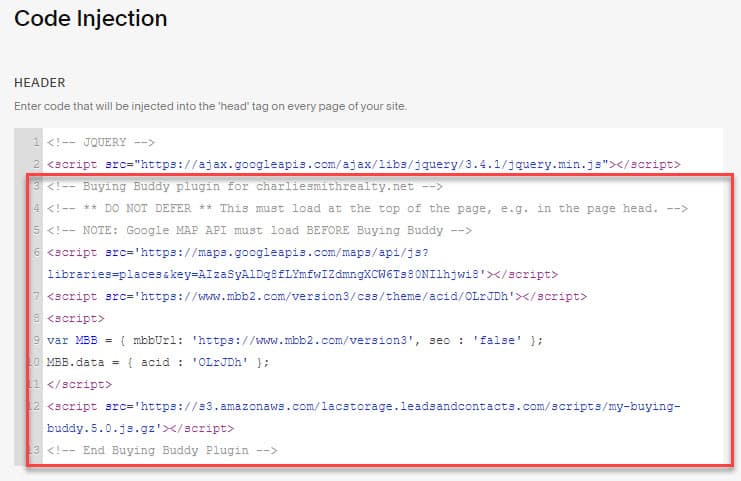Screen dimensions: 741x481
Task: Click the MBB.data acid assignment line
Action: click(158, 362)
